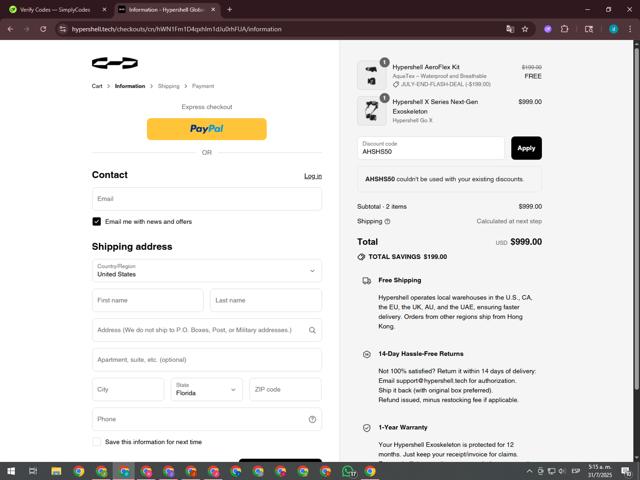
Task: Switch to Verify Codes SimplyCodes tab
Action: point(54,9)
